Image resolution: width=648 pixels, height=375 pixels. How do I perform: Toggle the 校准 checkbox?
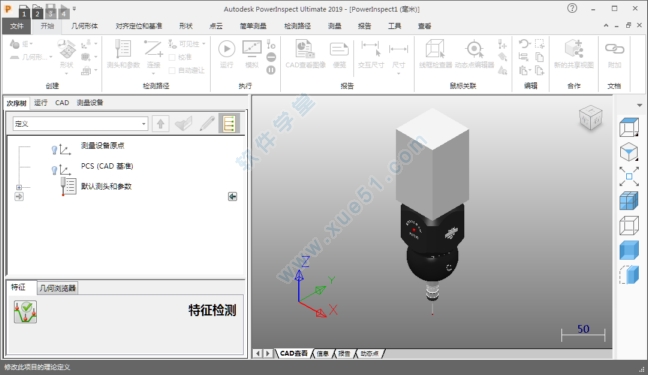[172, 57]
